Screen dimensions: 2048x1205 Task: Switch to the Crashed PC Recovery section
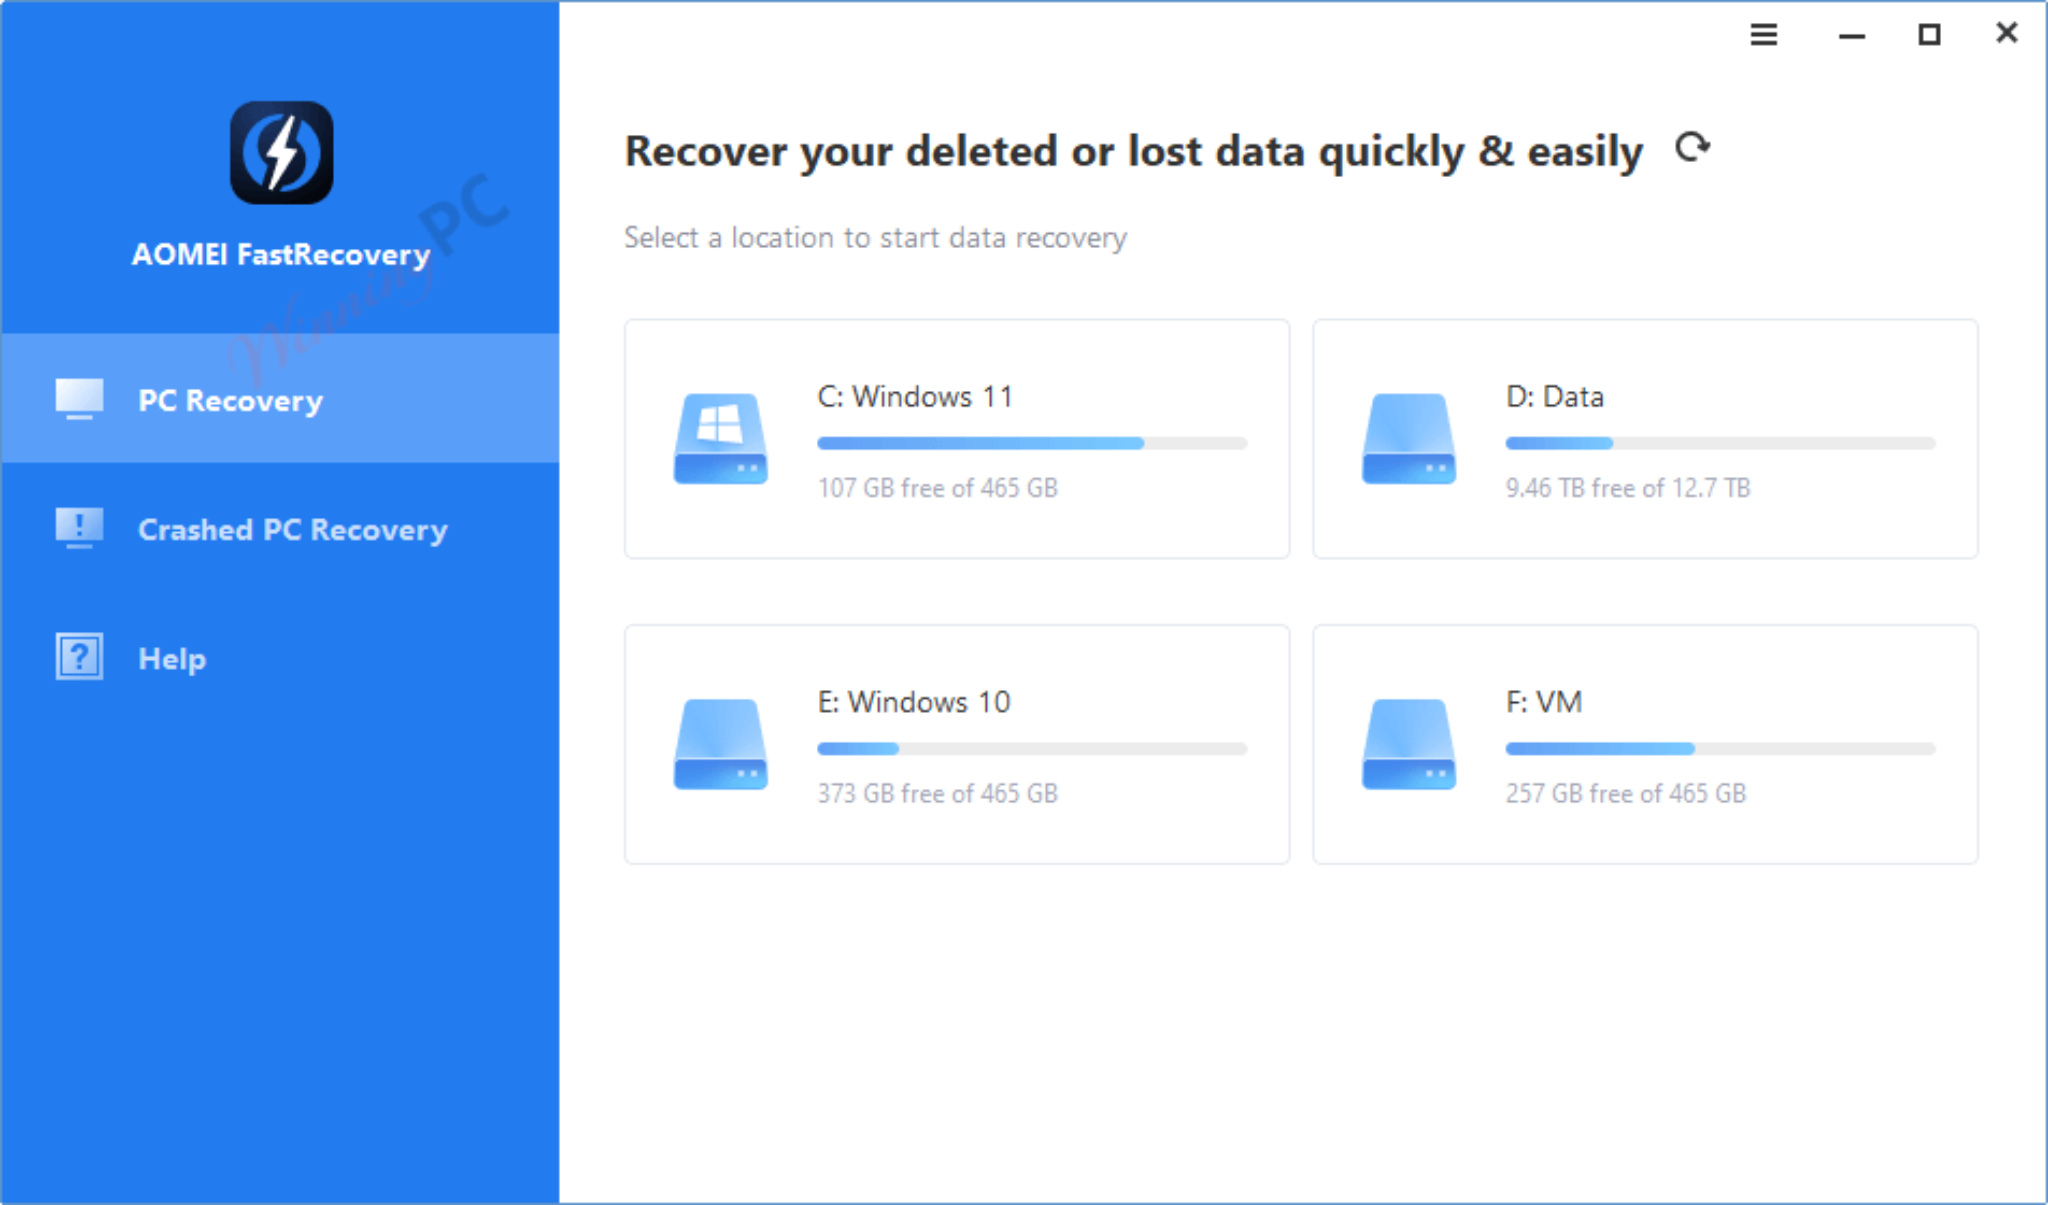291,530
